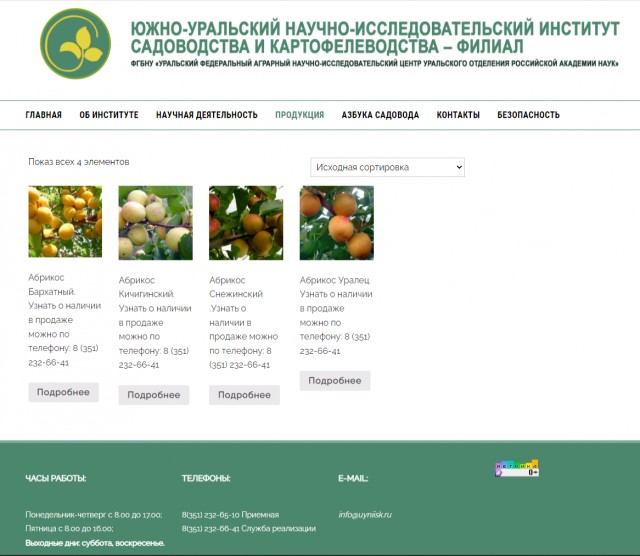Click the E-MAIL footer heading
This screenshot has height=556, width=640.
353,478
